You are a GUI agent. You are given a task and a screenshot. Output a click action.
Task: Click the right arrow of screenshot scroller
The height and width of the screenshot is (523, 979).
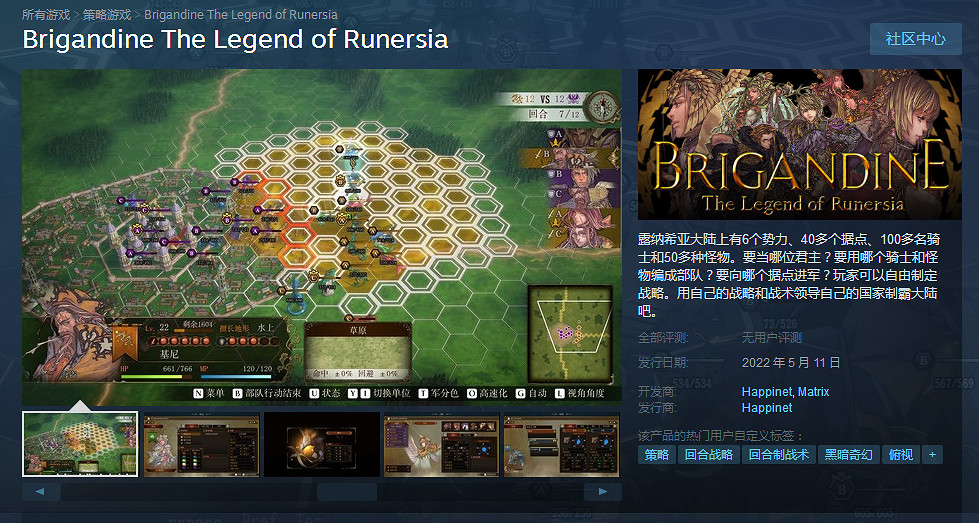point(603,492)
